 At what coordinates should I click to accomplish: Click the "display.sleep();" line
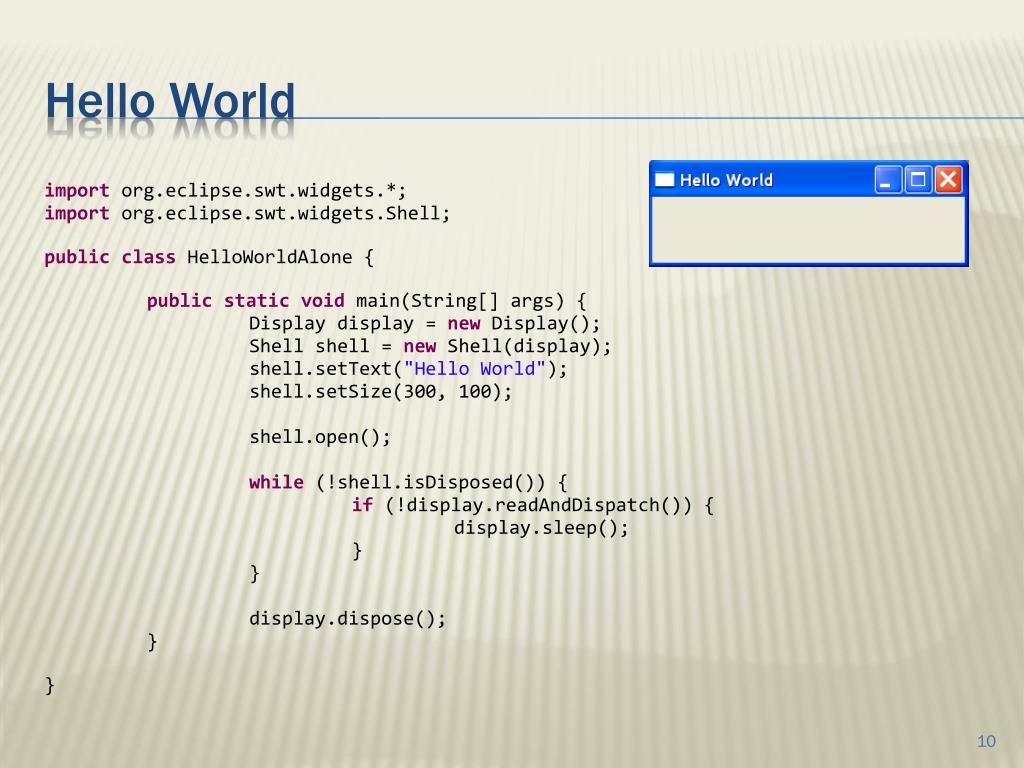pyautogui.click(x=541, y=528)
